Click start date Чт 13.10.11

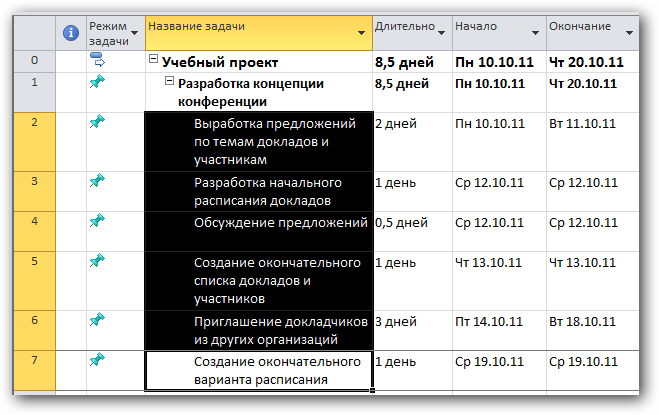click(499, 281)
